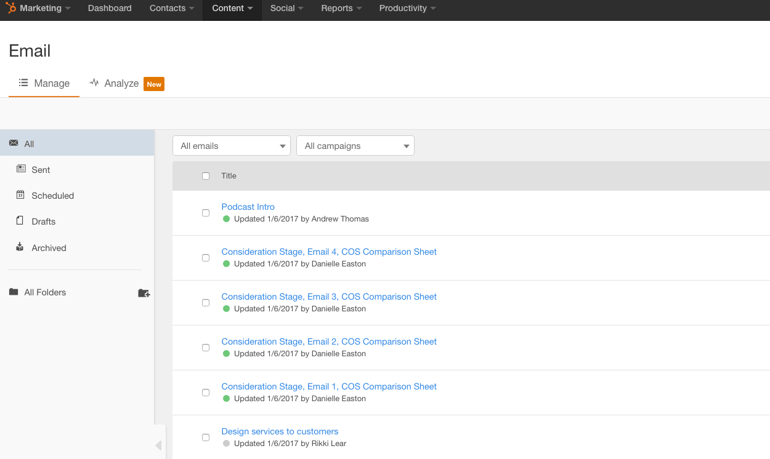
Task: Select the Design services to customers checkbox
Action: [206, 437]
